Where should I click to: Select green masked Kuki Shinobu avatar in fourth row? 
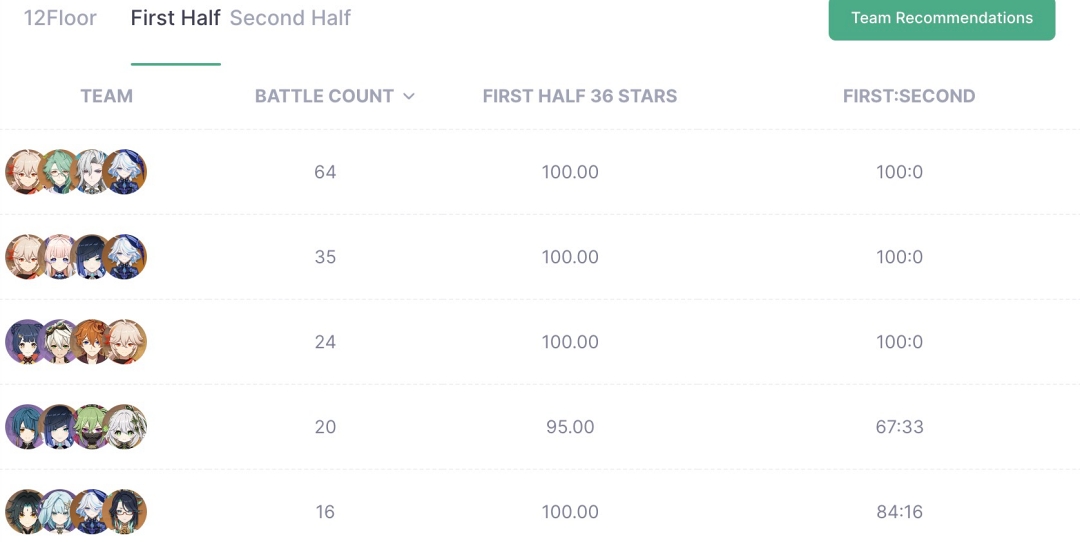(x=92, y=427)
